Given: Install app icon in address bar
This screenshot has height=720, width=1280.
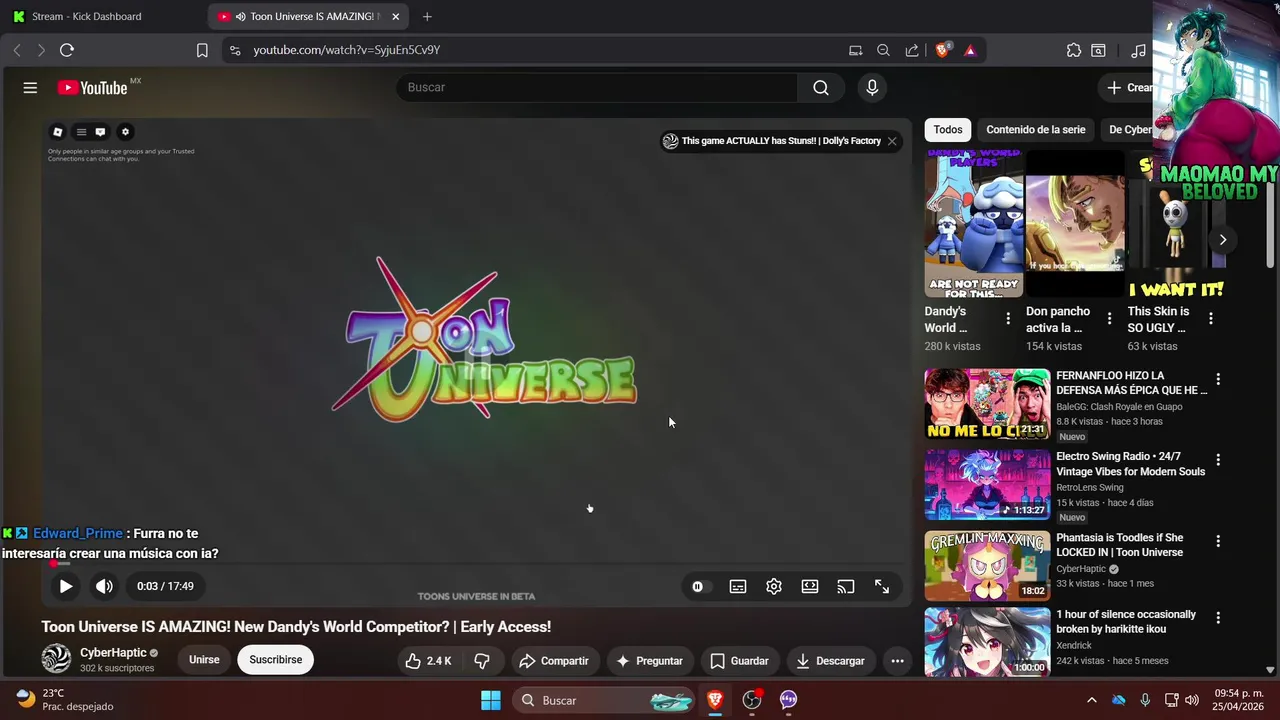Looking at the screenshot, I should pos(855,50).
